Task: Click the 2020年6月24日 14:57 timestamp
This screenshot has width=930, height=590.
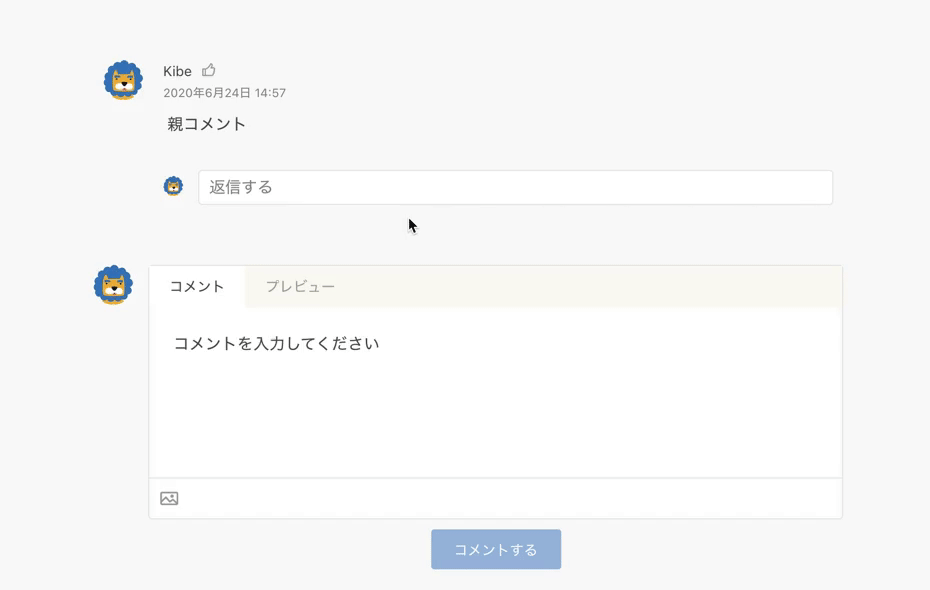Action: [x=224, y=93]
